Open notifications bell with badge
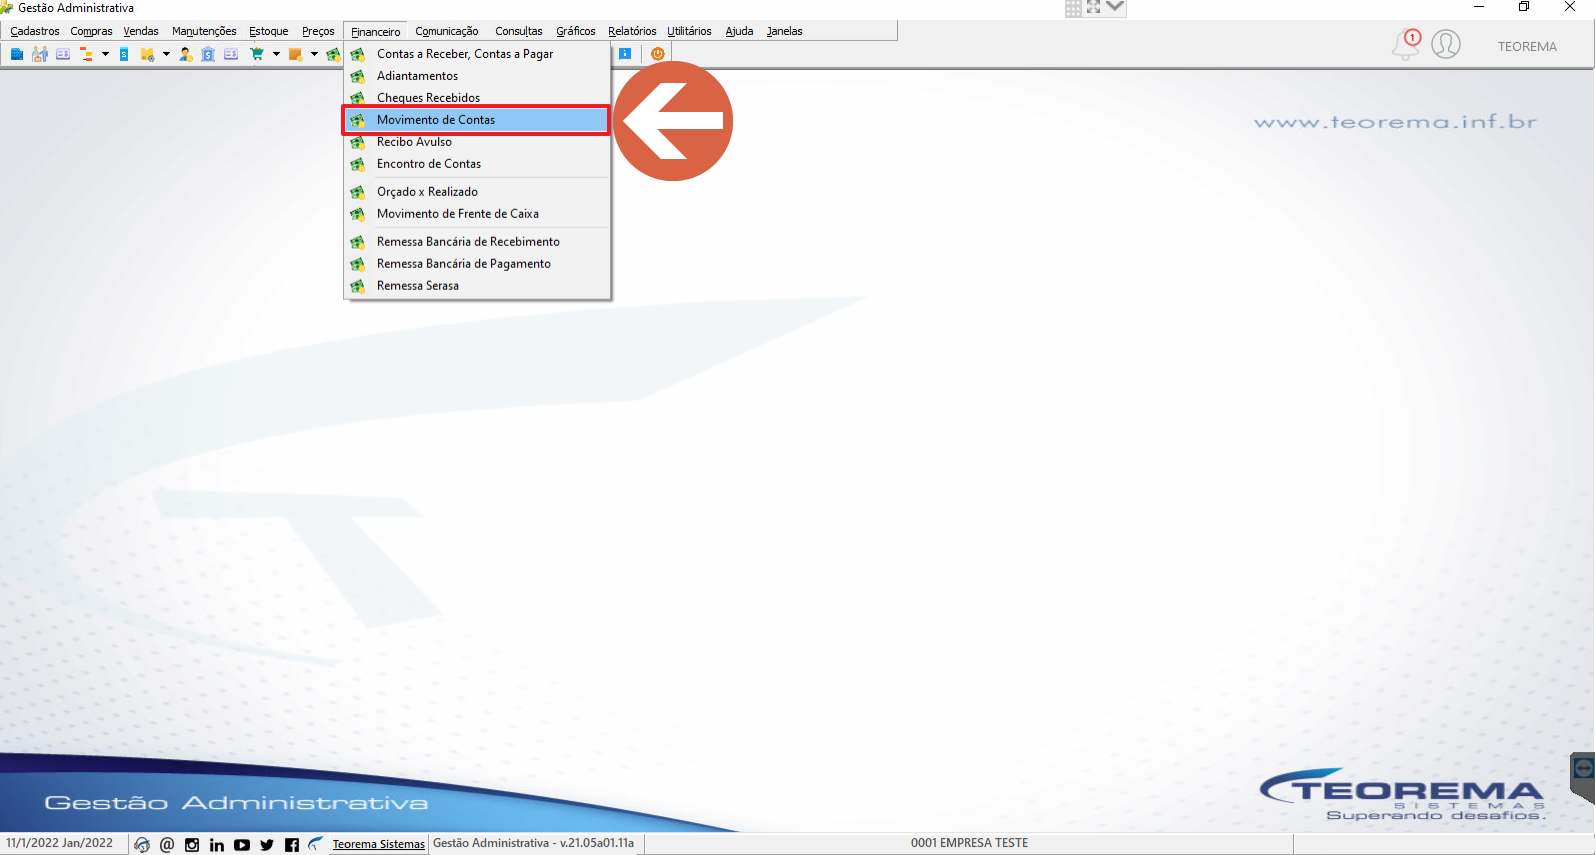 point(1406,44)
